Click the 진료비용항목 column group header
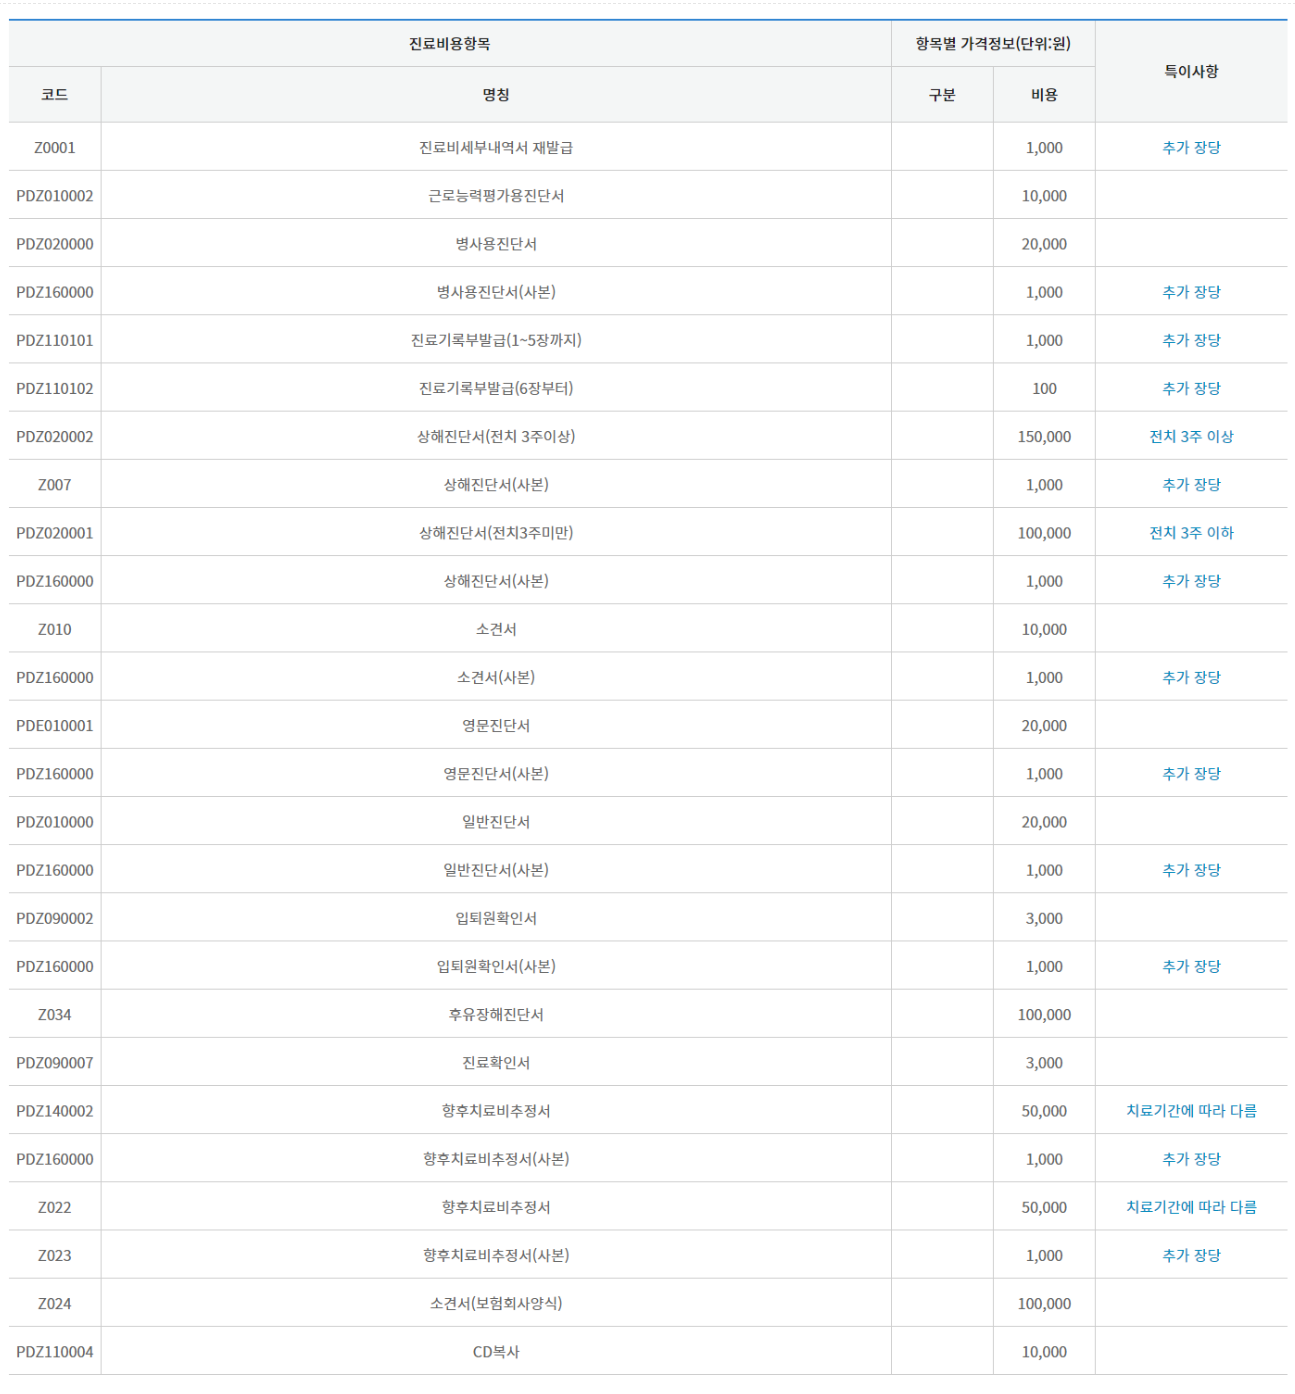Viewport: 1295px width, 1394px height. coord(450,44)
